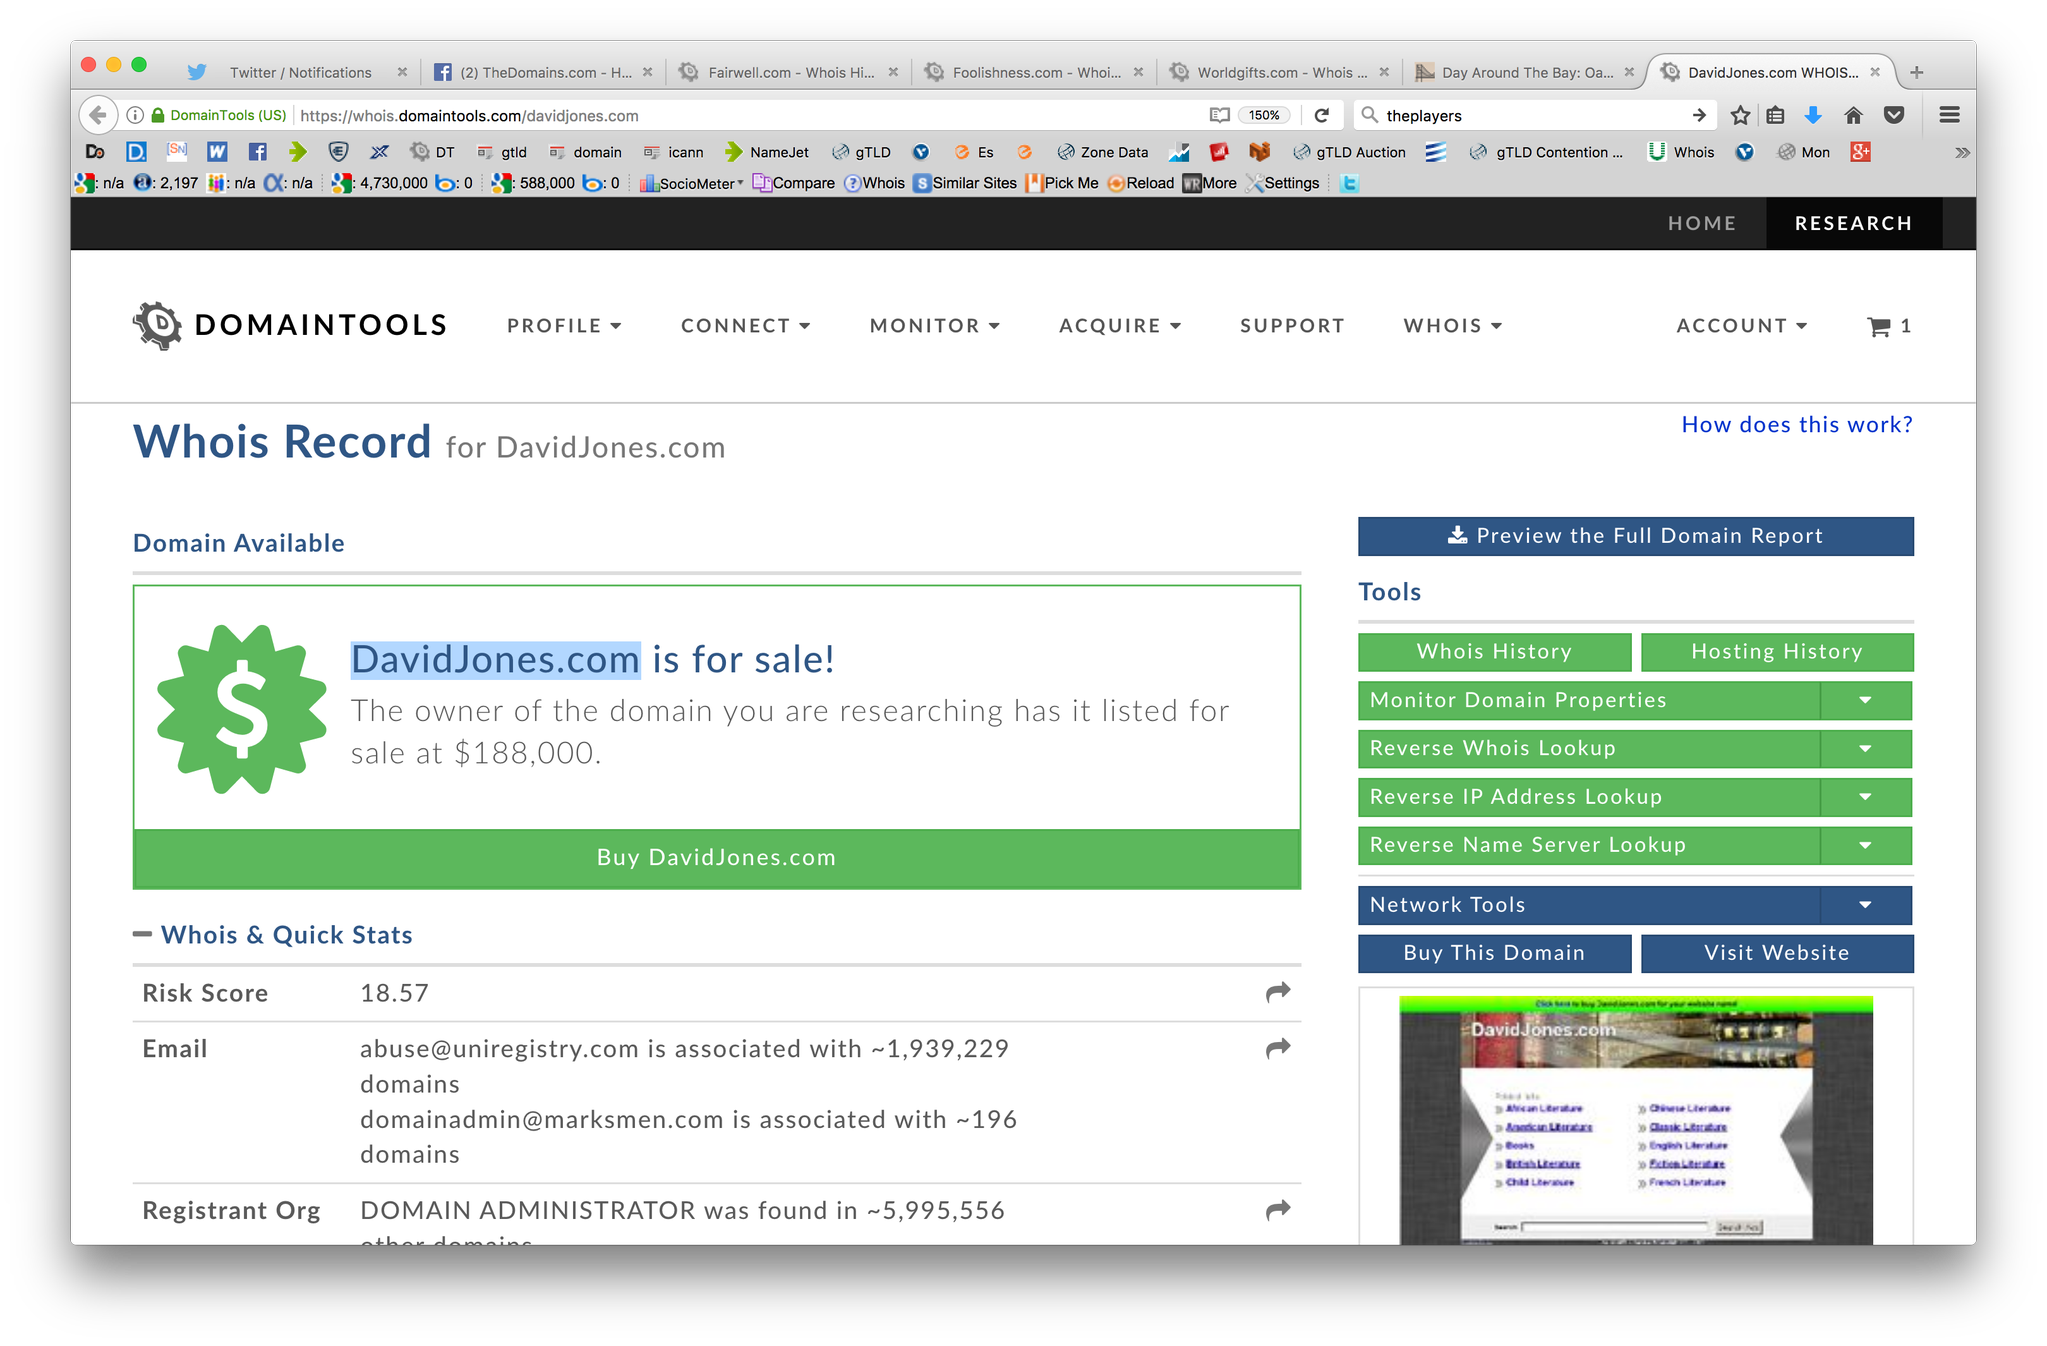This screenshot has width=2047, height=1346.
Task: Select the Research top navigation item
Action: pyautogui.click(x=1853, y=223)
